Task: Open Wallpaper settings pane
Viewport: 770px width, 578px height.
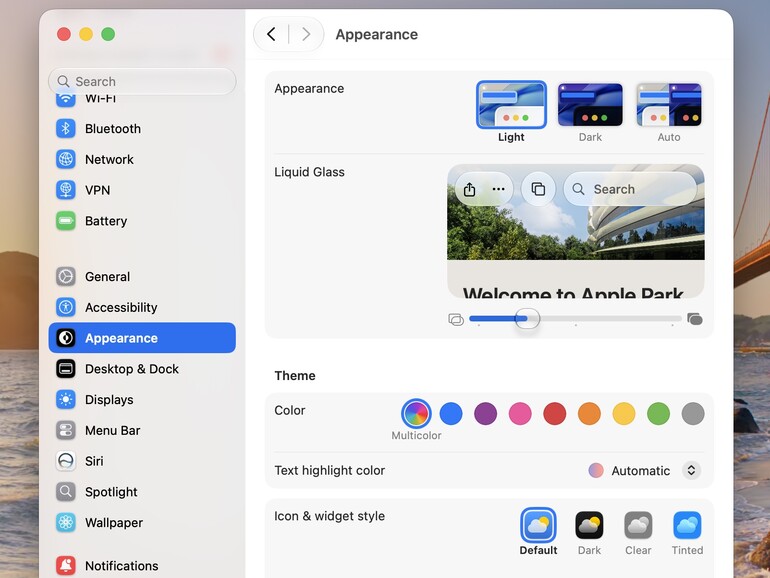Action: 142,523
